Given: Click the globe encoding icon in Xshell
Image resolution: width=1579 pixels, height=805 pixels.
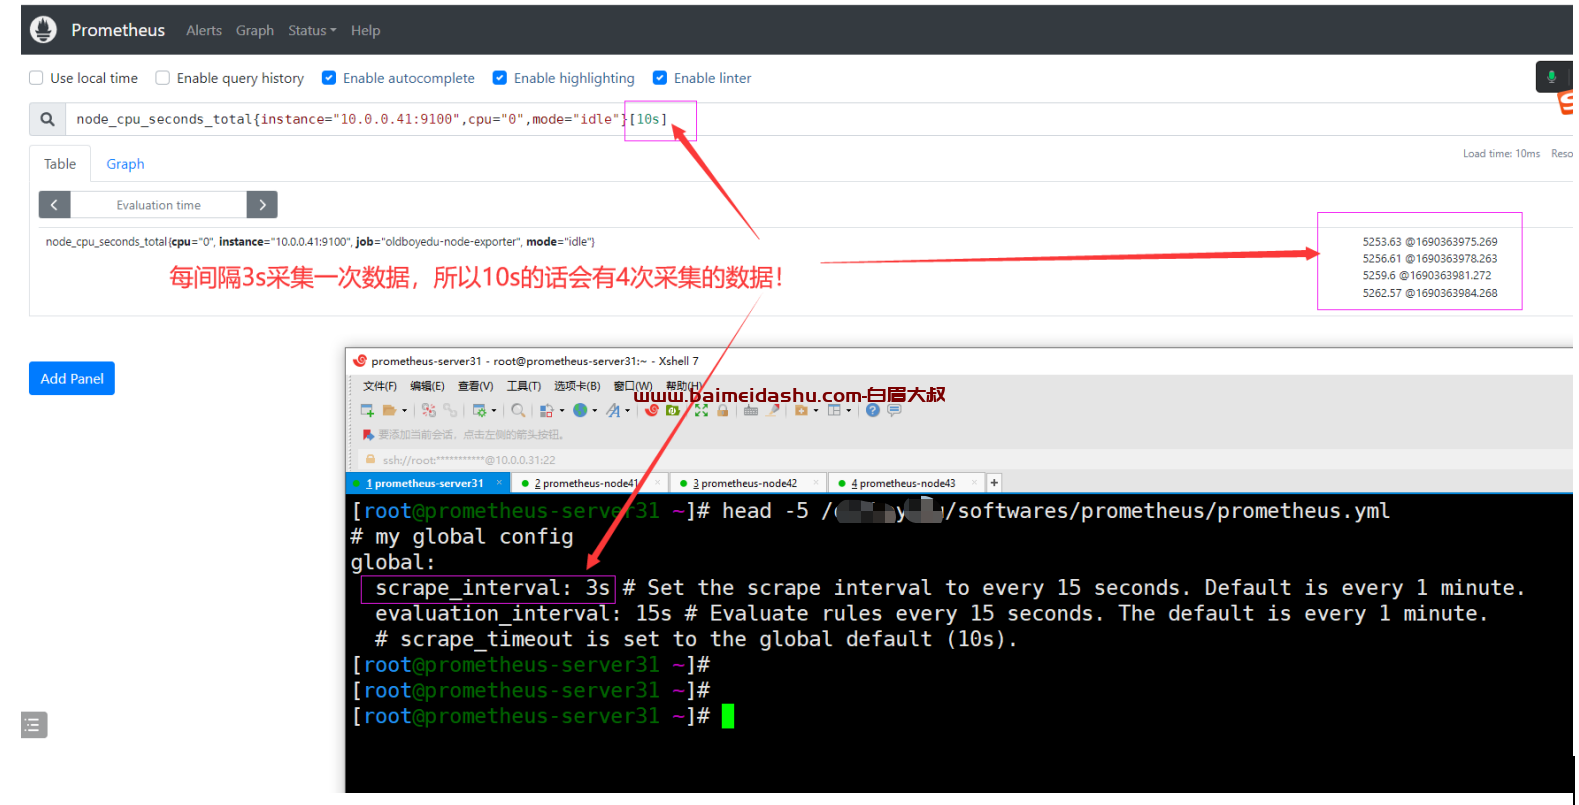Looking at the screenshot, I should pyautogui.click(x=580, y=410).
